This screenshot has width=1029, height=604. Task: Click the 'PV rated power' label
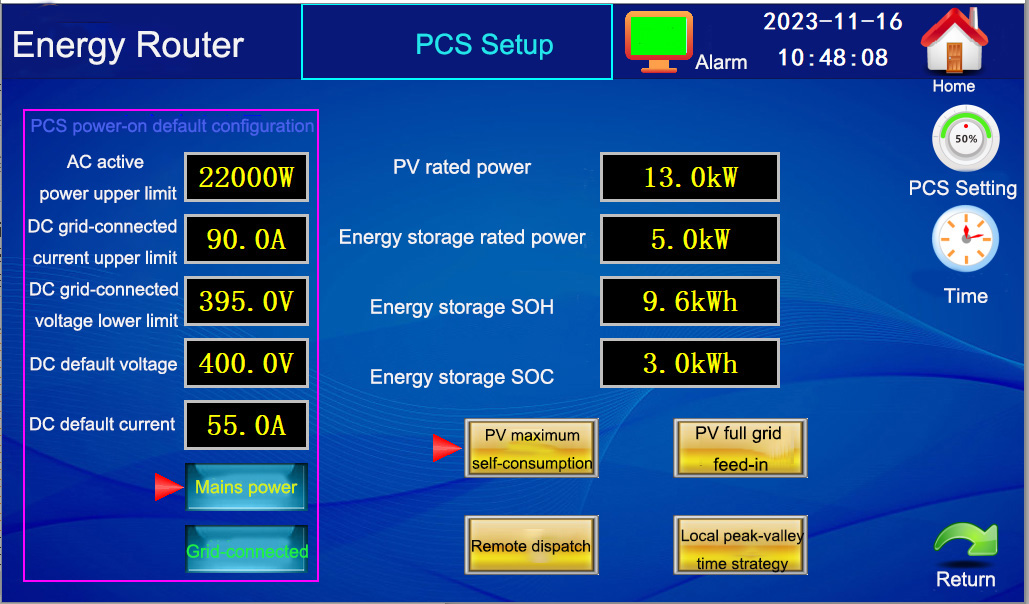click(x=462, y=167)
